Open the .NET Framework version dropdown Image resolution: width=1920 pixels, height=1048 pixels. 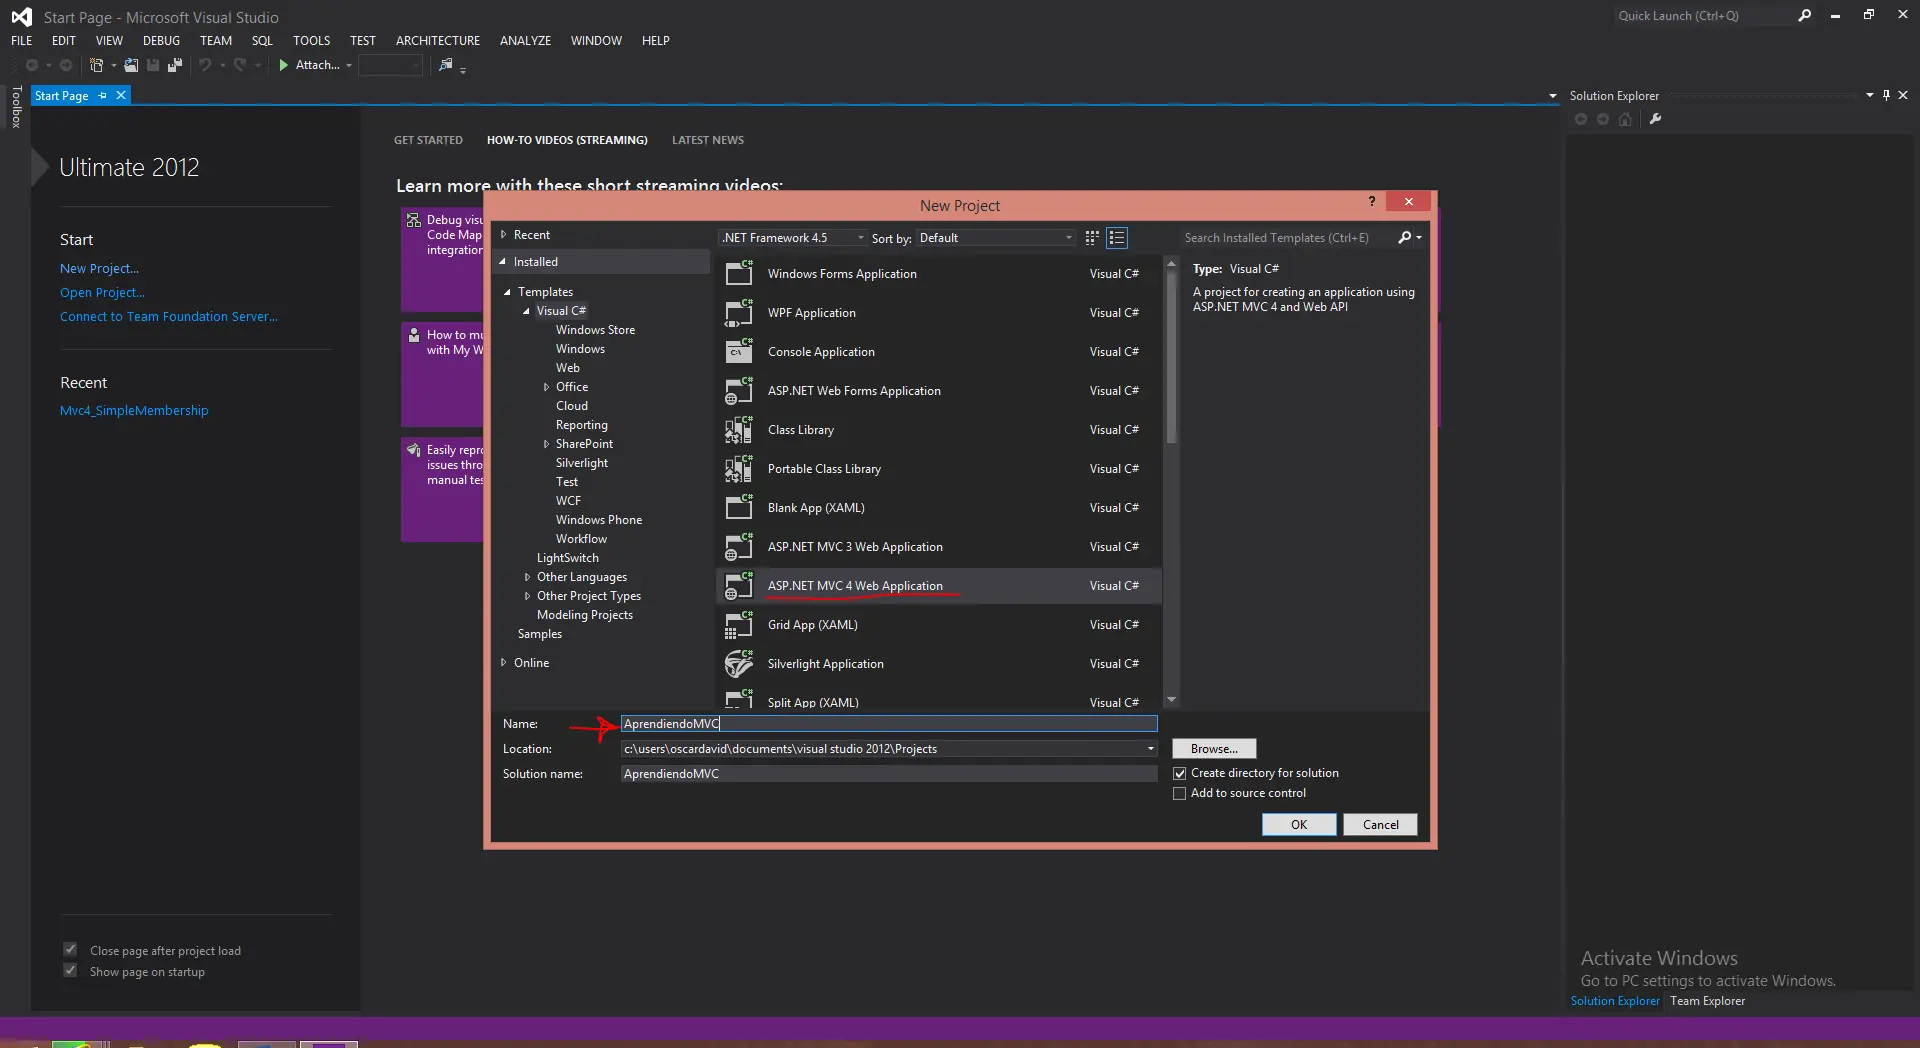point(793,238)
